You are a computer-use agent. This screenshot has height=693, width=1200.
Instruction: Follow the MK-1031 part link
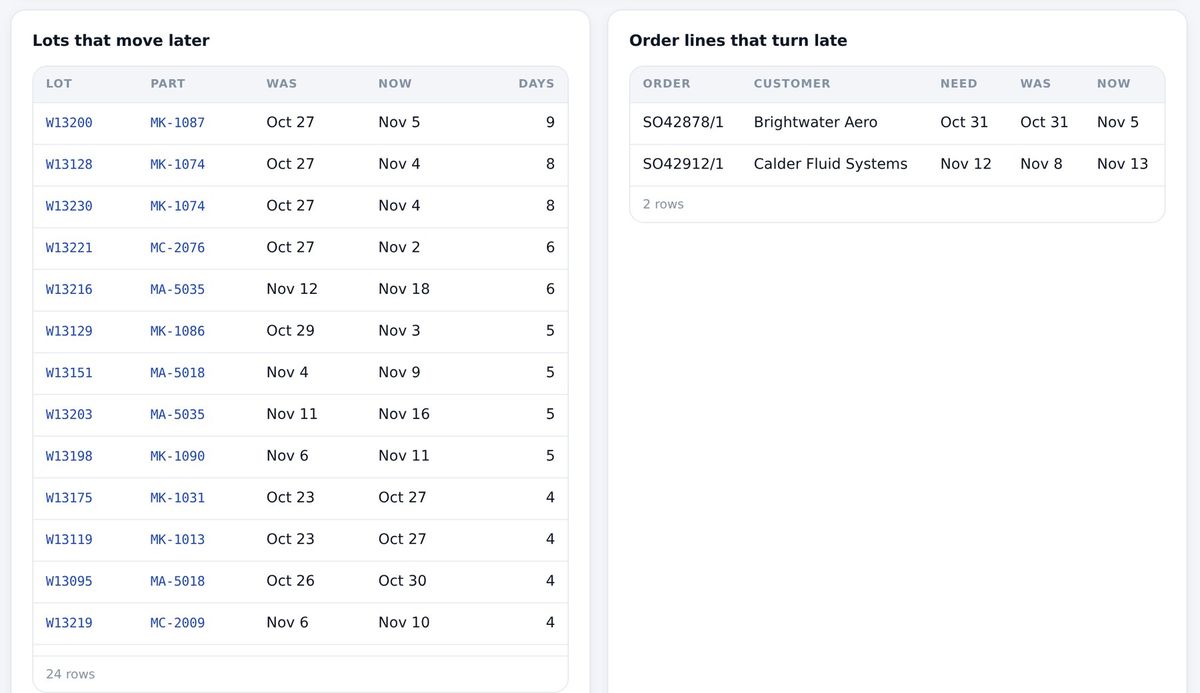pyautogui.click(x=177, y=498)
